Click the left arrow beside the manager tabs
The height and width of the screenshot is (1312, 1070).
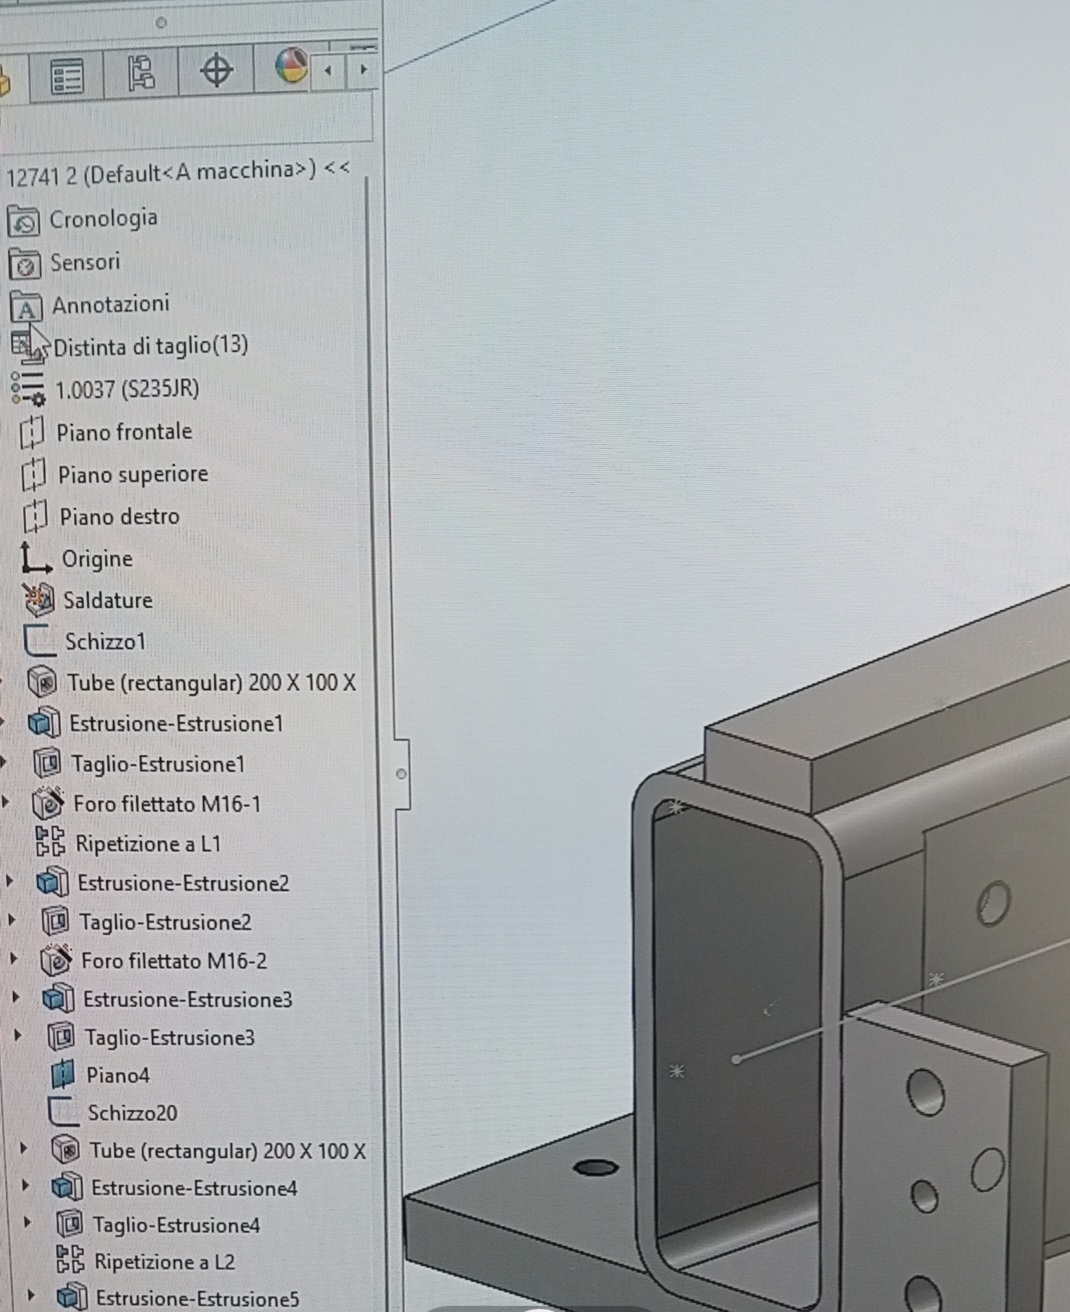[x=328, y=71]
